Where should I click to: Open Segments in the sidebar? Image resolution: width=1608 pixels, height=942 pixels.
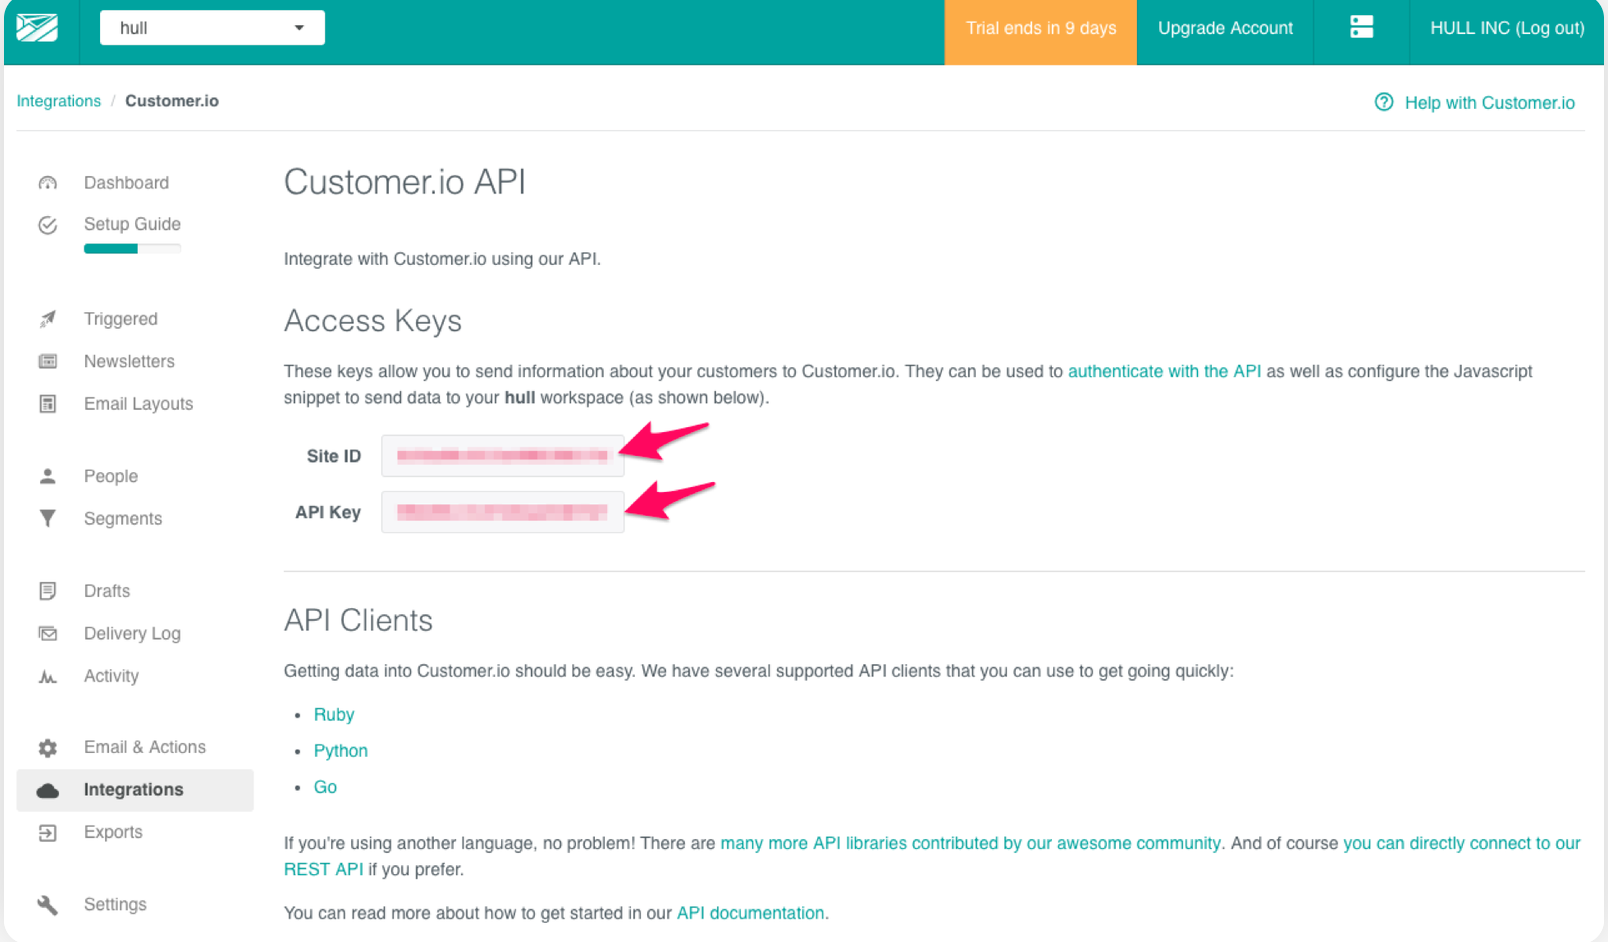[123, 518]
